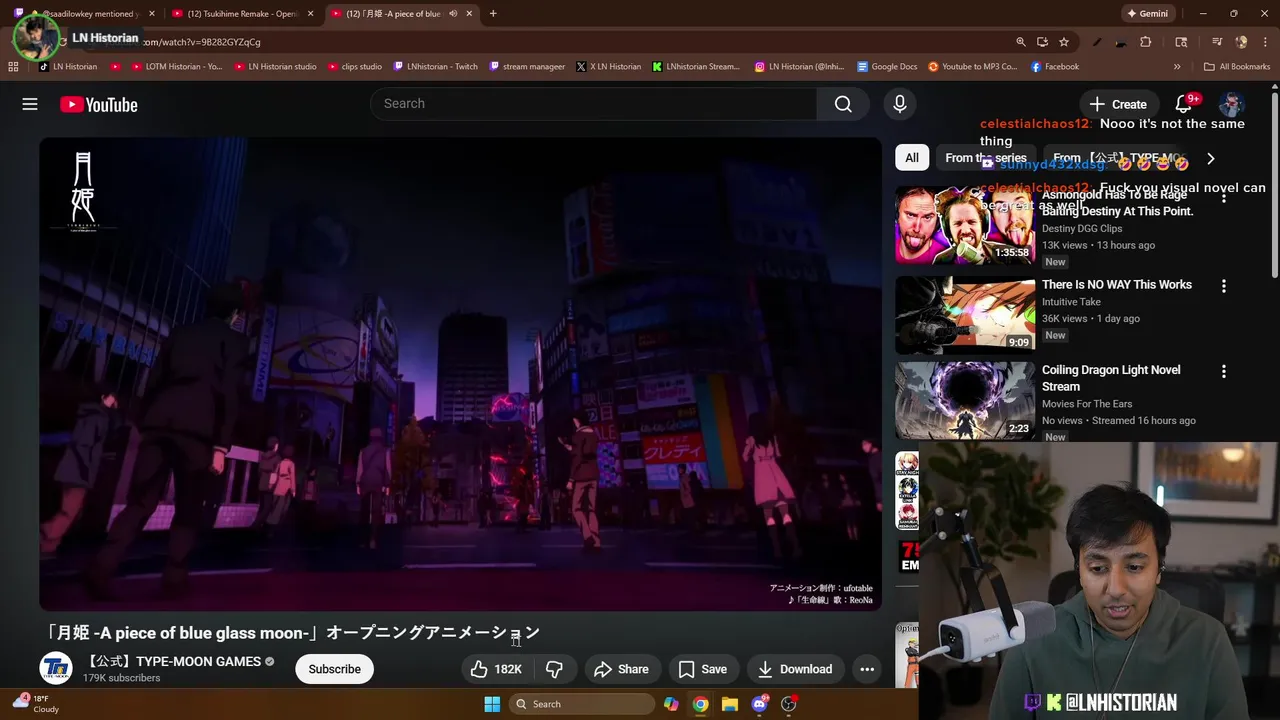Screen dimensions: 1280x720
Task: Select the All filter chip
Action: point(912,158)
